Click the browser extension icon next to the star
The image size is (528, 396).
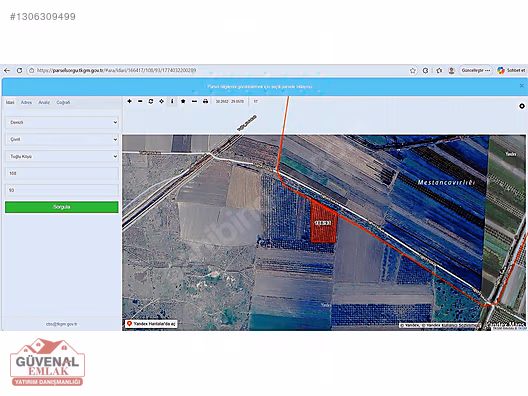click(425, 70)
